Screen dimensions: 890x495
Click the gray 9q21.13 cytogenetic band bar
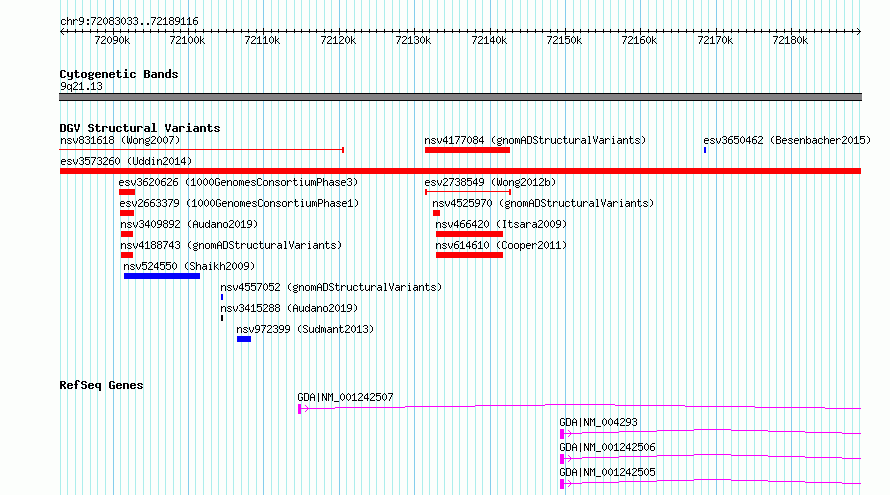pos(460,97)
